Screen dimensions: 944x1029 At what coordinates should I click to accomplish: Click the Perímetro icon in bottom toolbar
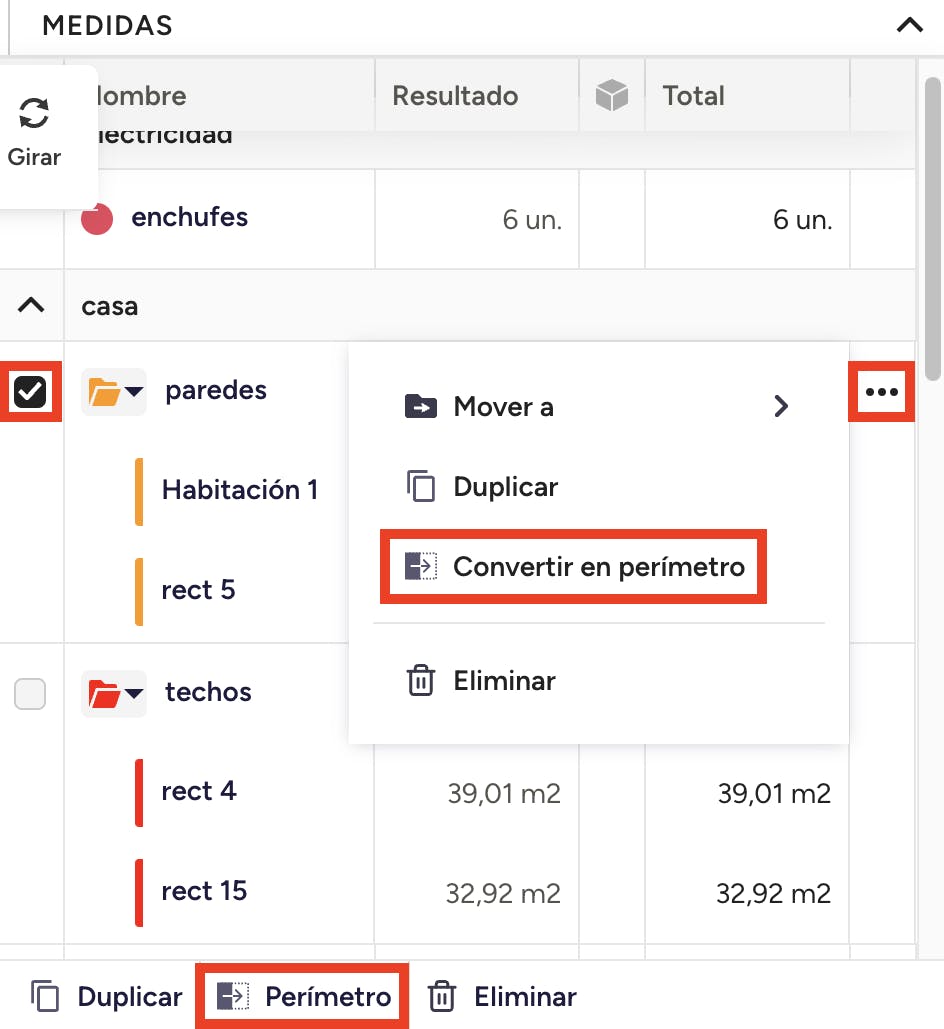[x=233, y=996]
